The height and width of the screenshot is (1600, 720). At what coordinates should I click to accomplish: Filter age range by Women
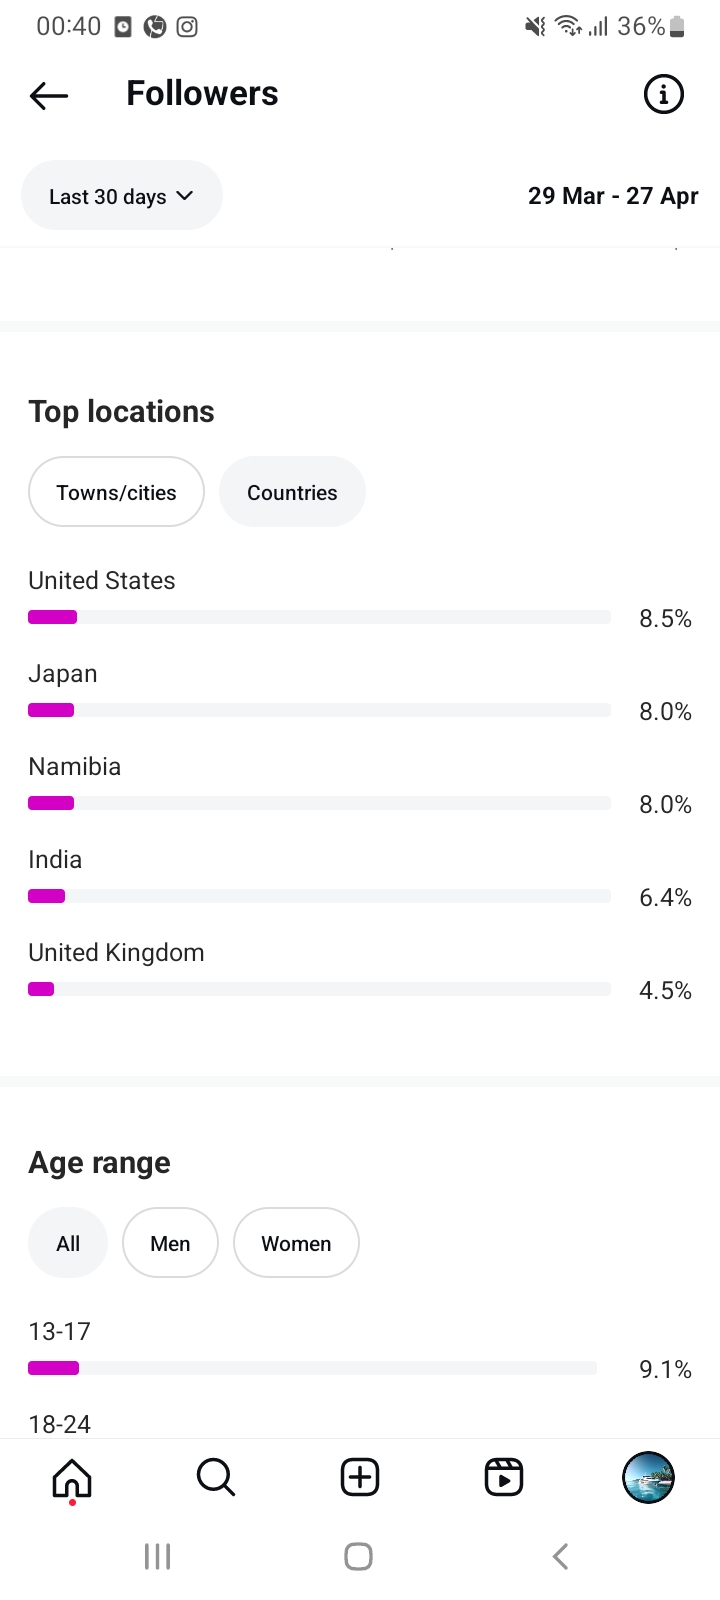[x=296, y=1243]
